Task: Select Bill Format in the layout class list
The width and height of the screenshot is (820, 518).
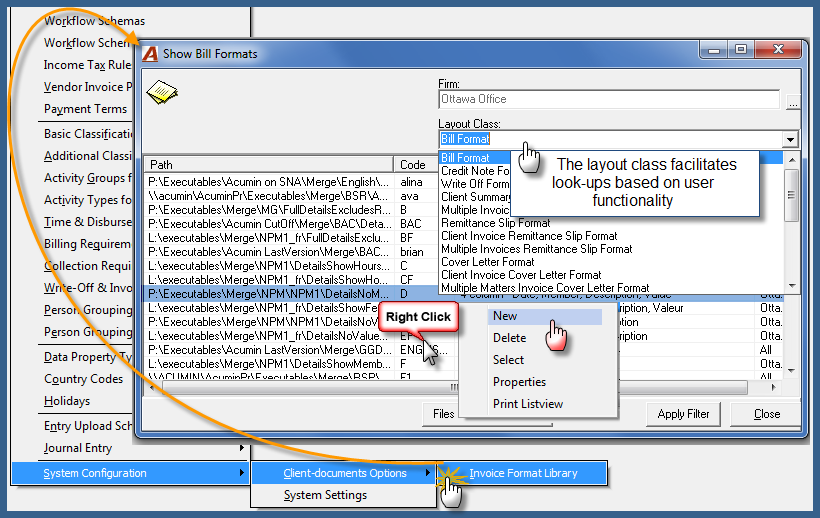Action: pyautogui.click(x=465, y=158)
